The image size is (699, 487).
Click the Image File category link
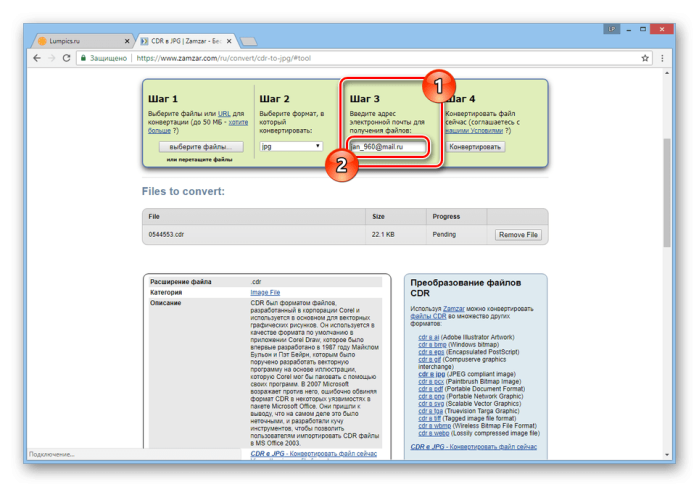click(265, 292)
